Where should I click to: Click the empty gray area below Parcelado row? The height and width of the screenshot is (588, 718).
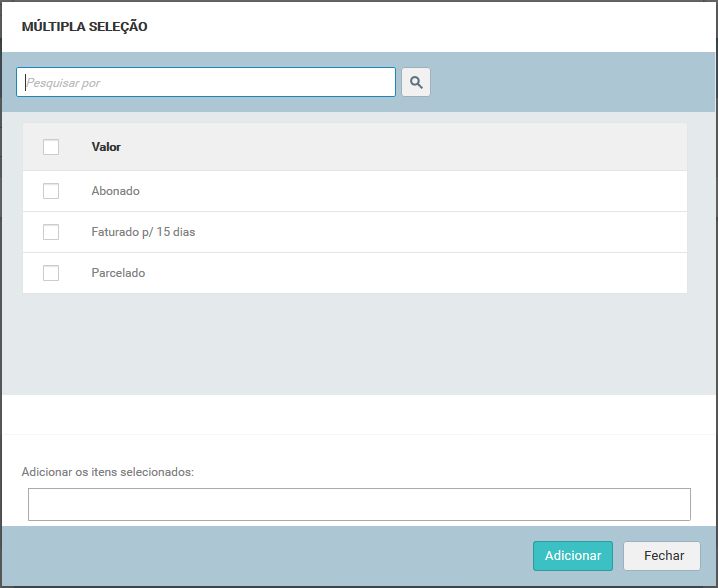(355, 343)
